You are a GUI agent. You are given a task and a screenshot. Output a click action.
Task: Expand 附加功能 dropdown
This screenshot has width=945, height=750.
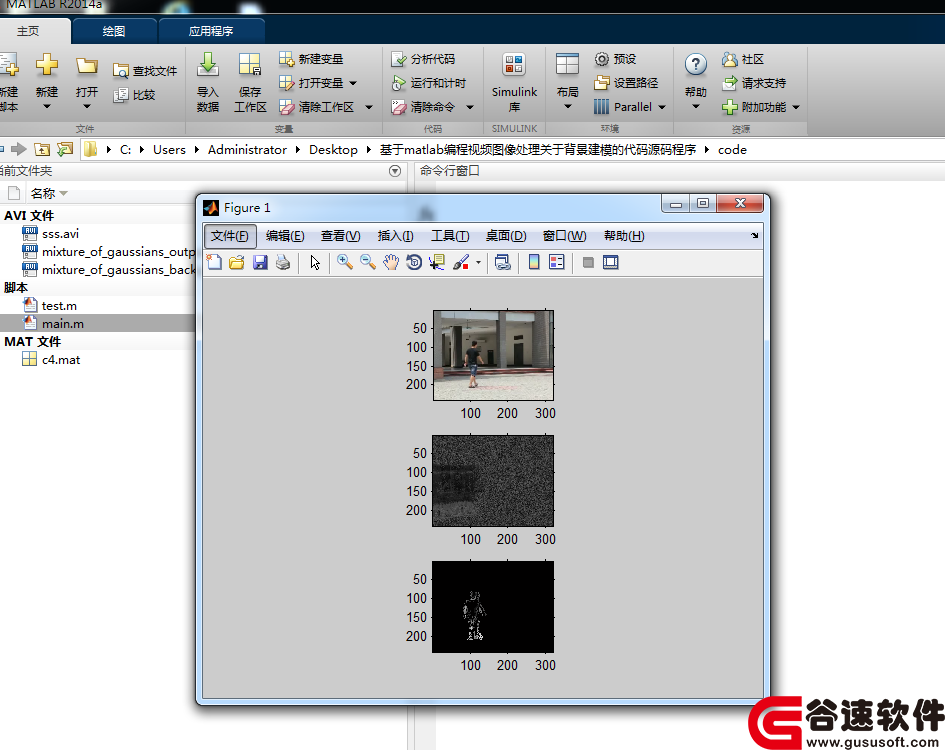pyautogui.click(x=796, y=107)
